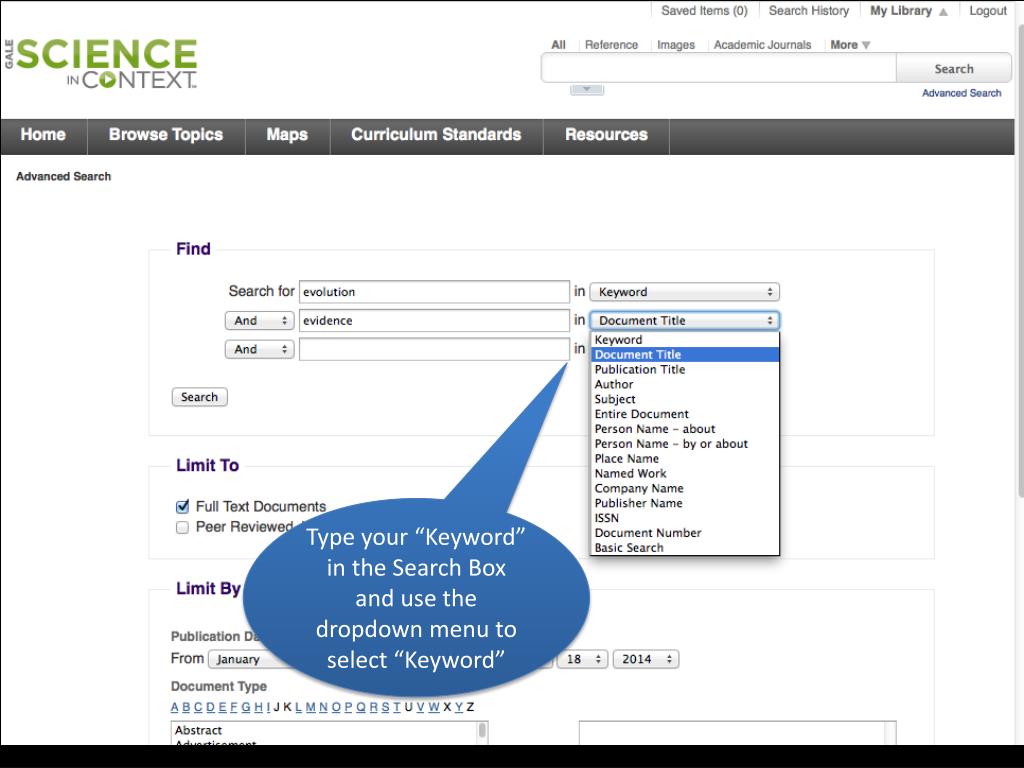
Task: Choose Basic Search in the dropdown list
Action: (684, 548)
